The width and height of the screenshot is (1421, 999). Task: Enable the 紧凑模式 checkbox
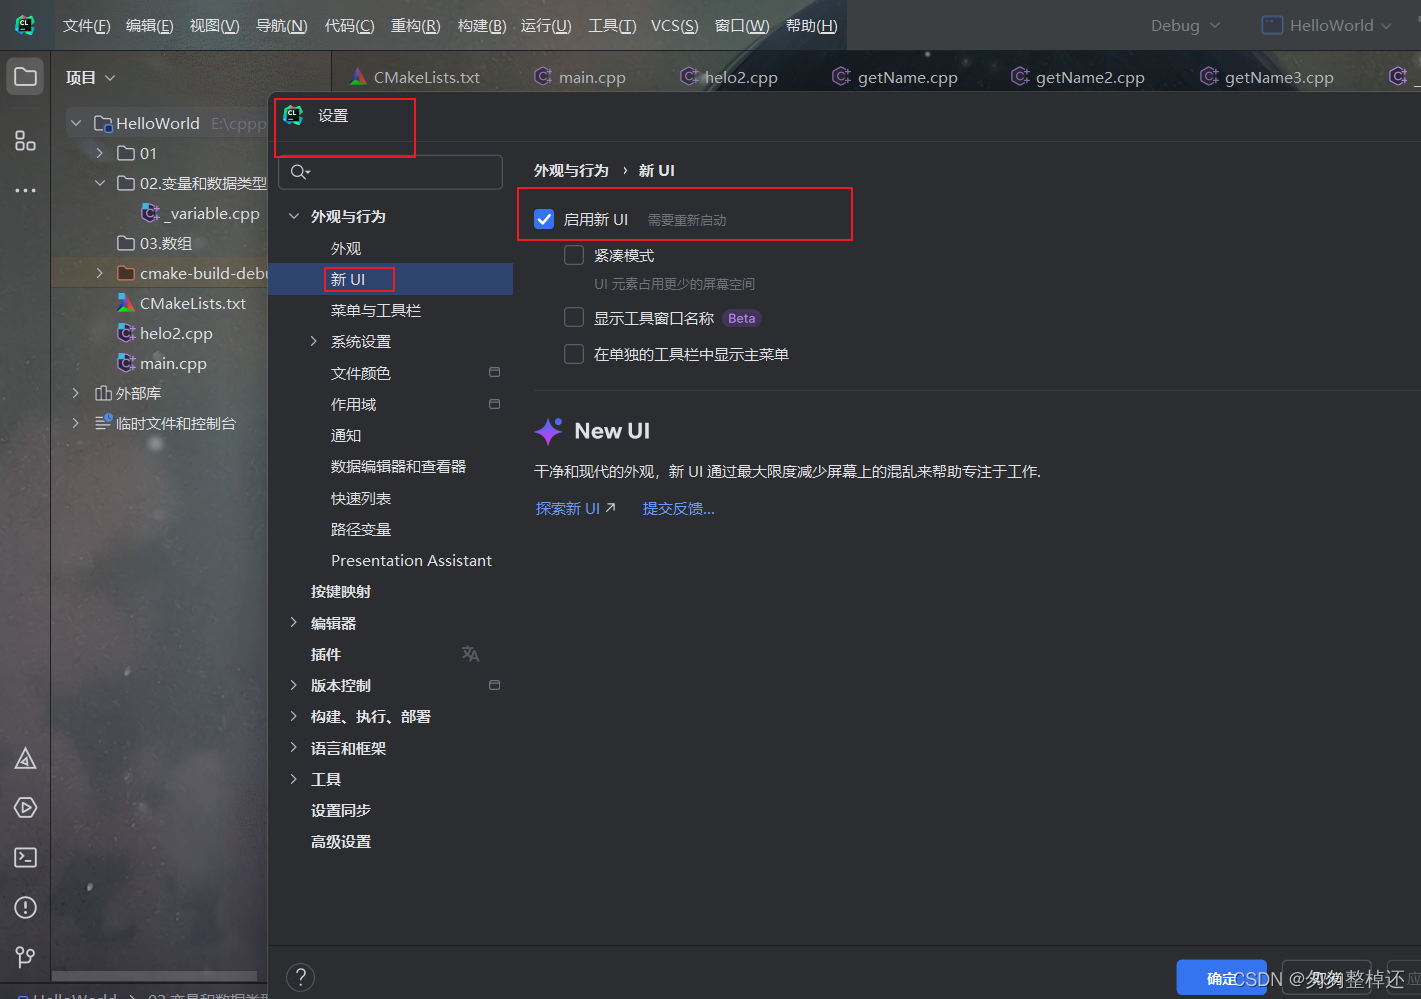coord(574,255)
